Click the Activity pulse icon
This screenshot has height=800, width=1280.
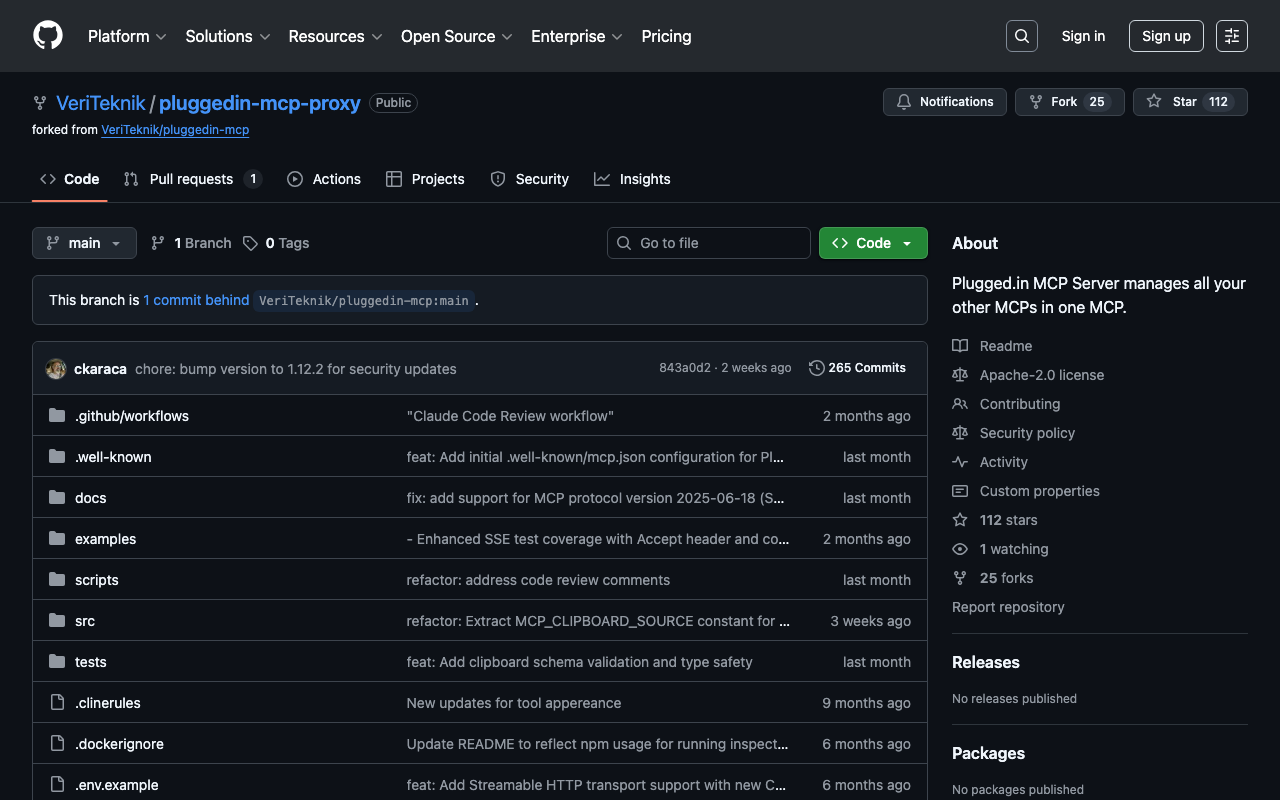[x=960, y=462]
